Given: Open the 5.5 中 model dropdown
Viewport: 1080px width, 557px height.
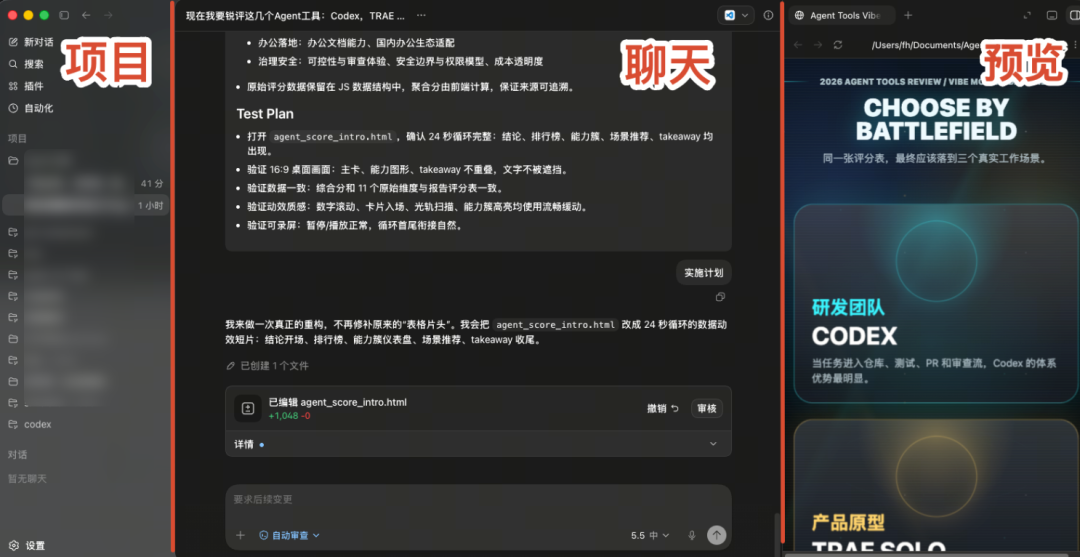Looking at the screenshot, I should 650,535.
